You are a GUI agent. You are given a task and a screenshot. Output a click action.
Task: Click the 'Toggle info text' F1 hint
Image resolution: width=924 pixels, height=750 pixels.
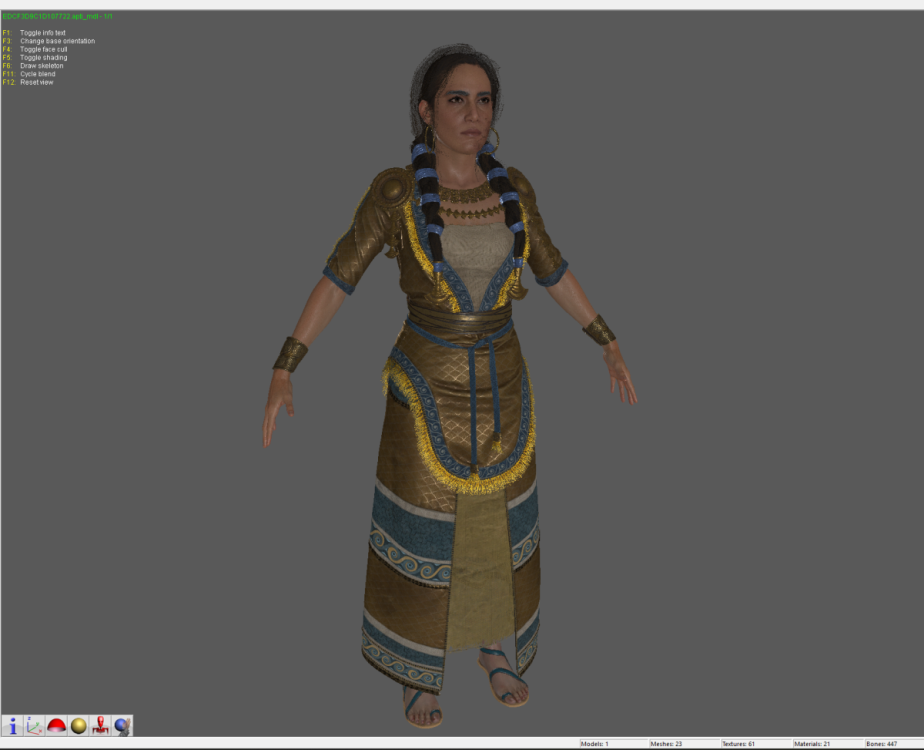tap(42, 33)
